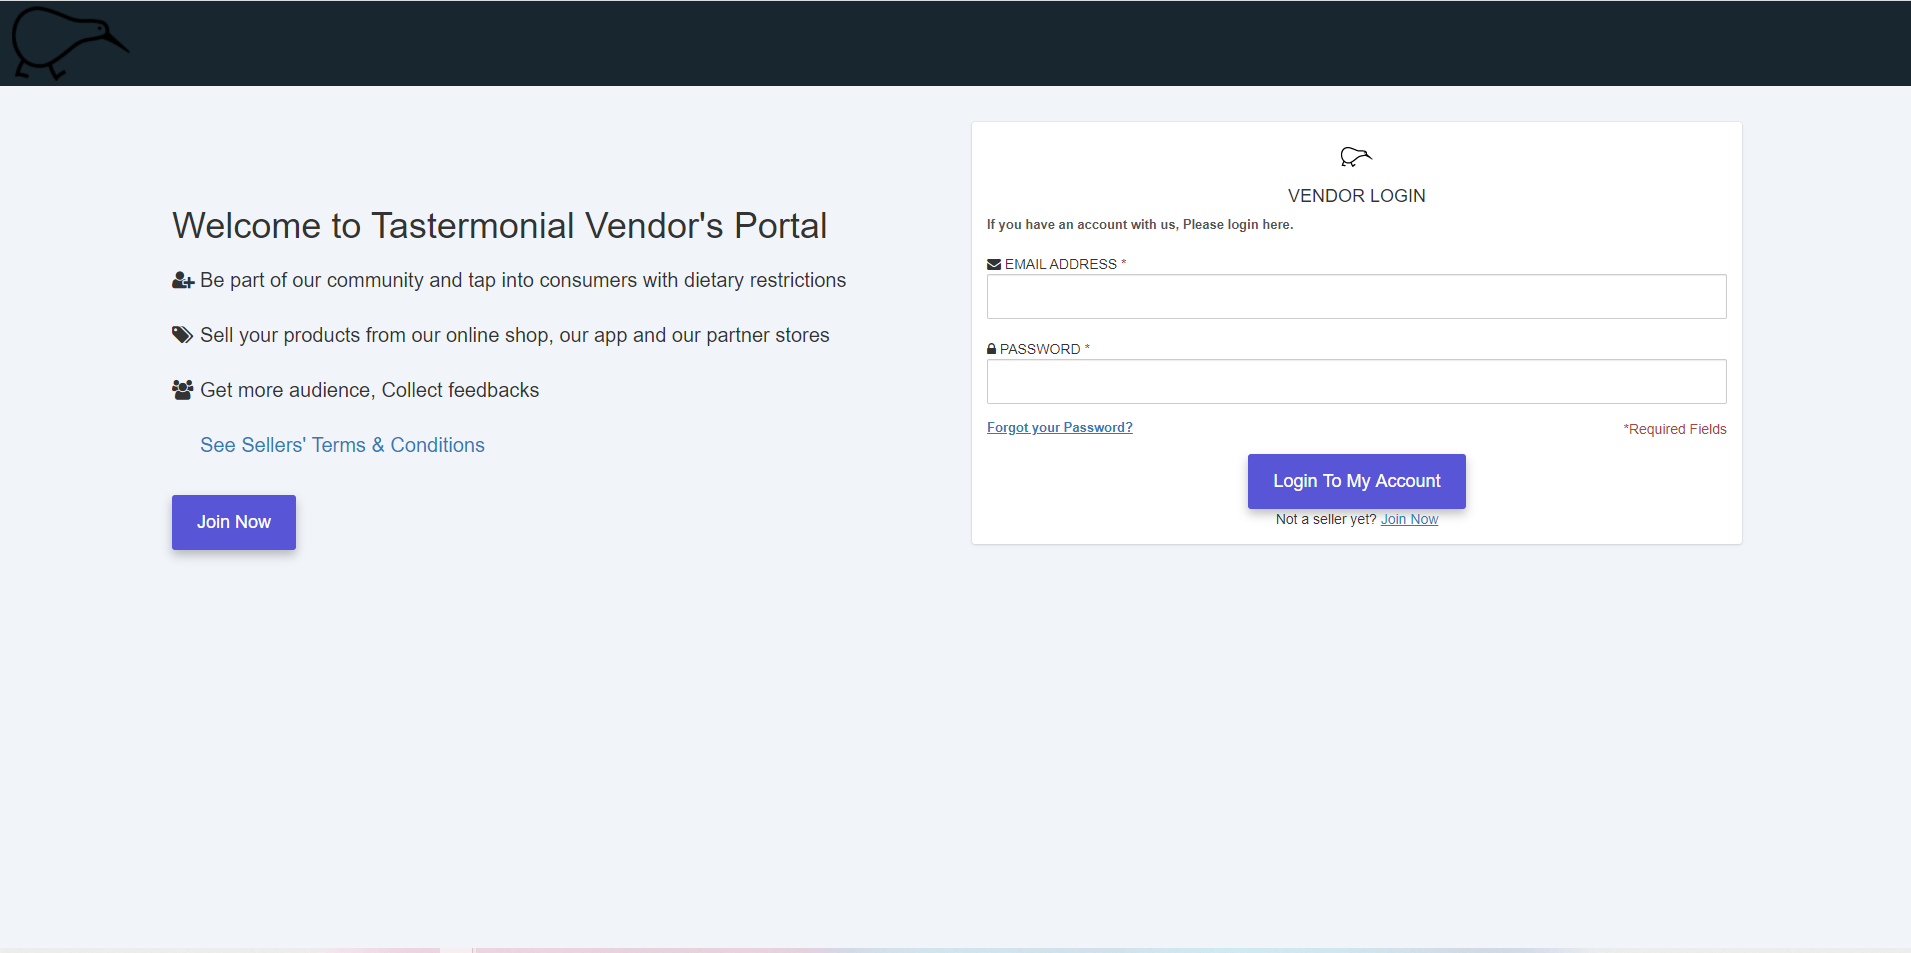Click the *Required Fields note
Viewport: 1911px width, 953px height.
pyautogui.click(x=1675, y=429)
